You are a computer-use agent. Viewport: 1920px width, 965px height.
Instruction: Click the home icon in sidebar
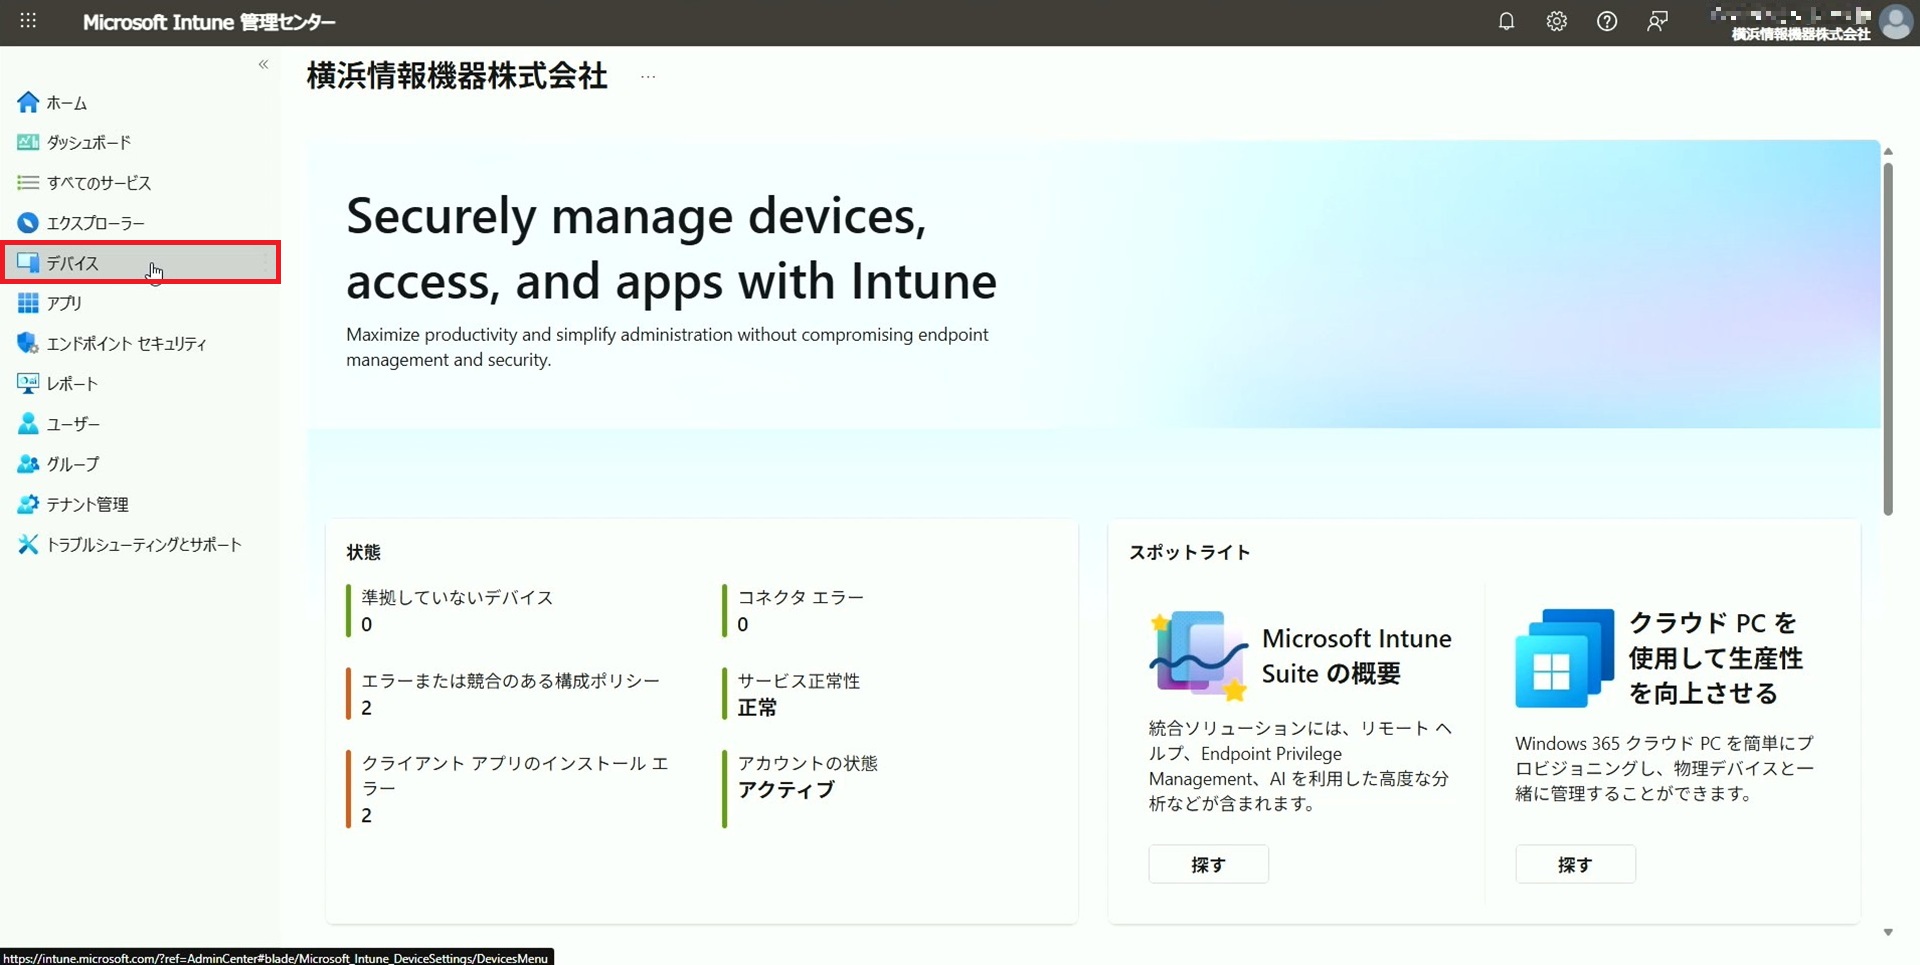click(28, 102)
